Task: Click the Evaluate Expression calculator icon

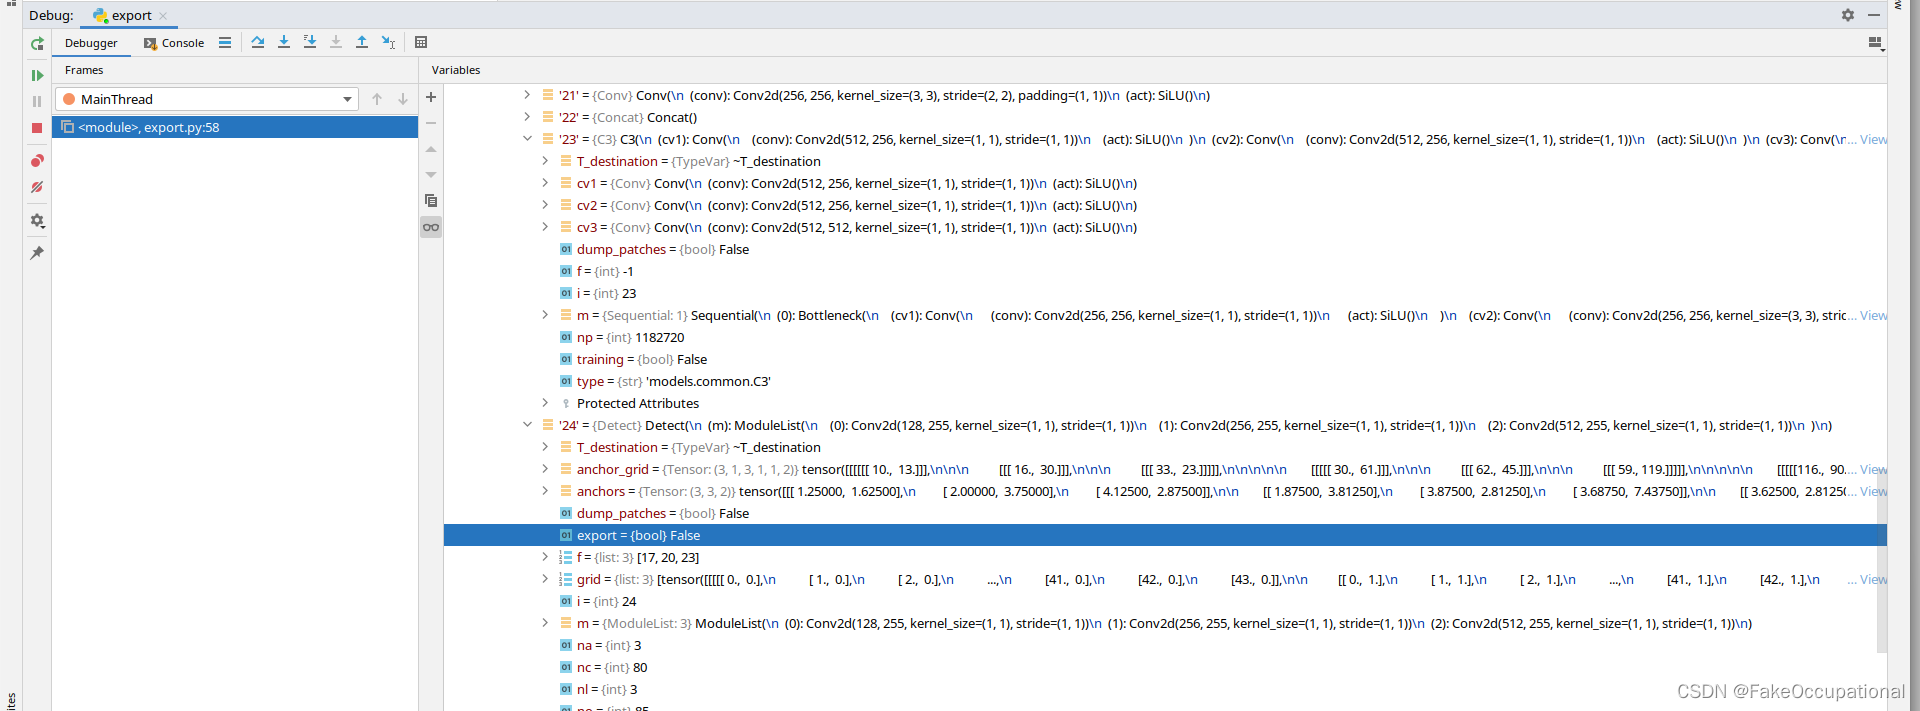Action: pyautogui.click(x=421, y=42)
